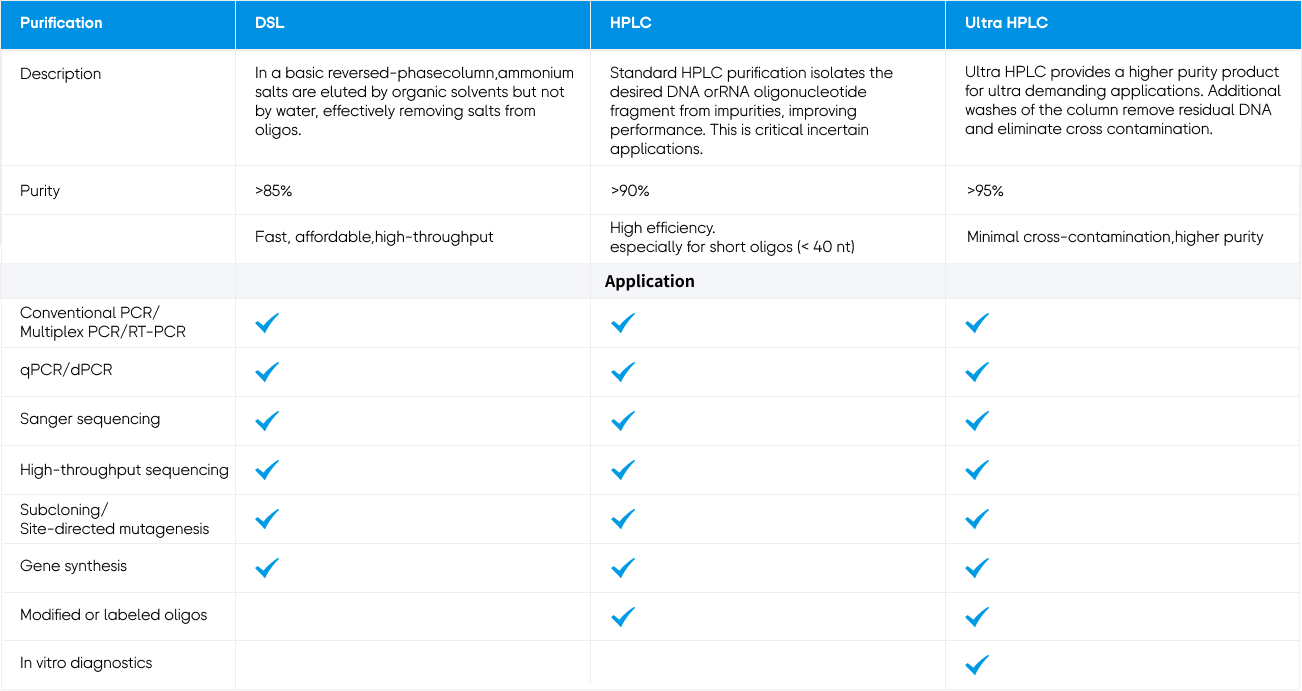Click the Application section heading
This screenshot has height=691, width=1302.
click(649, 282)
